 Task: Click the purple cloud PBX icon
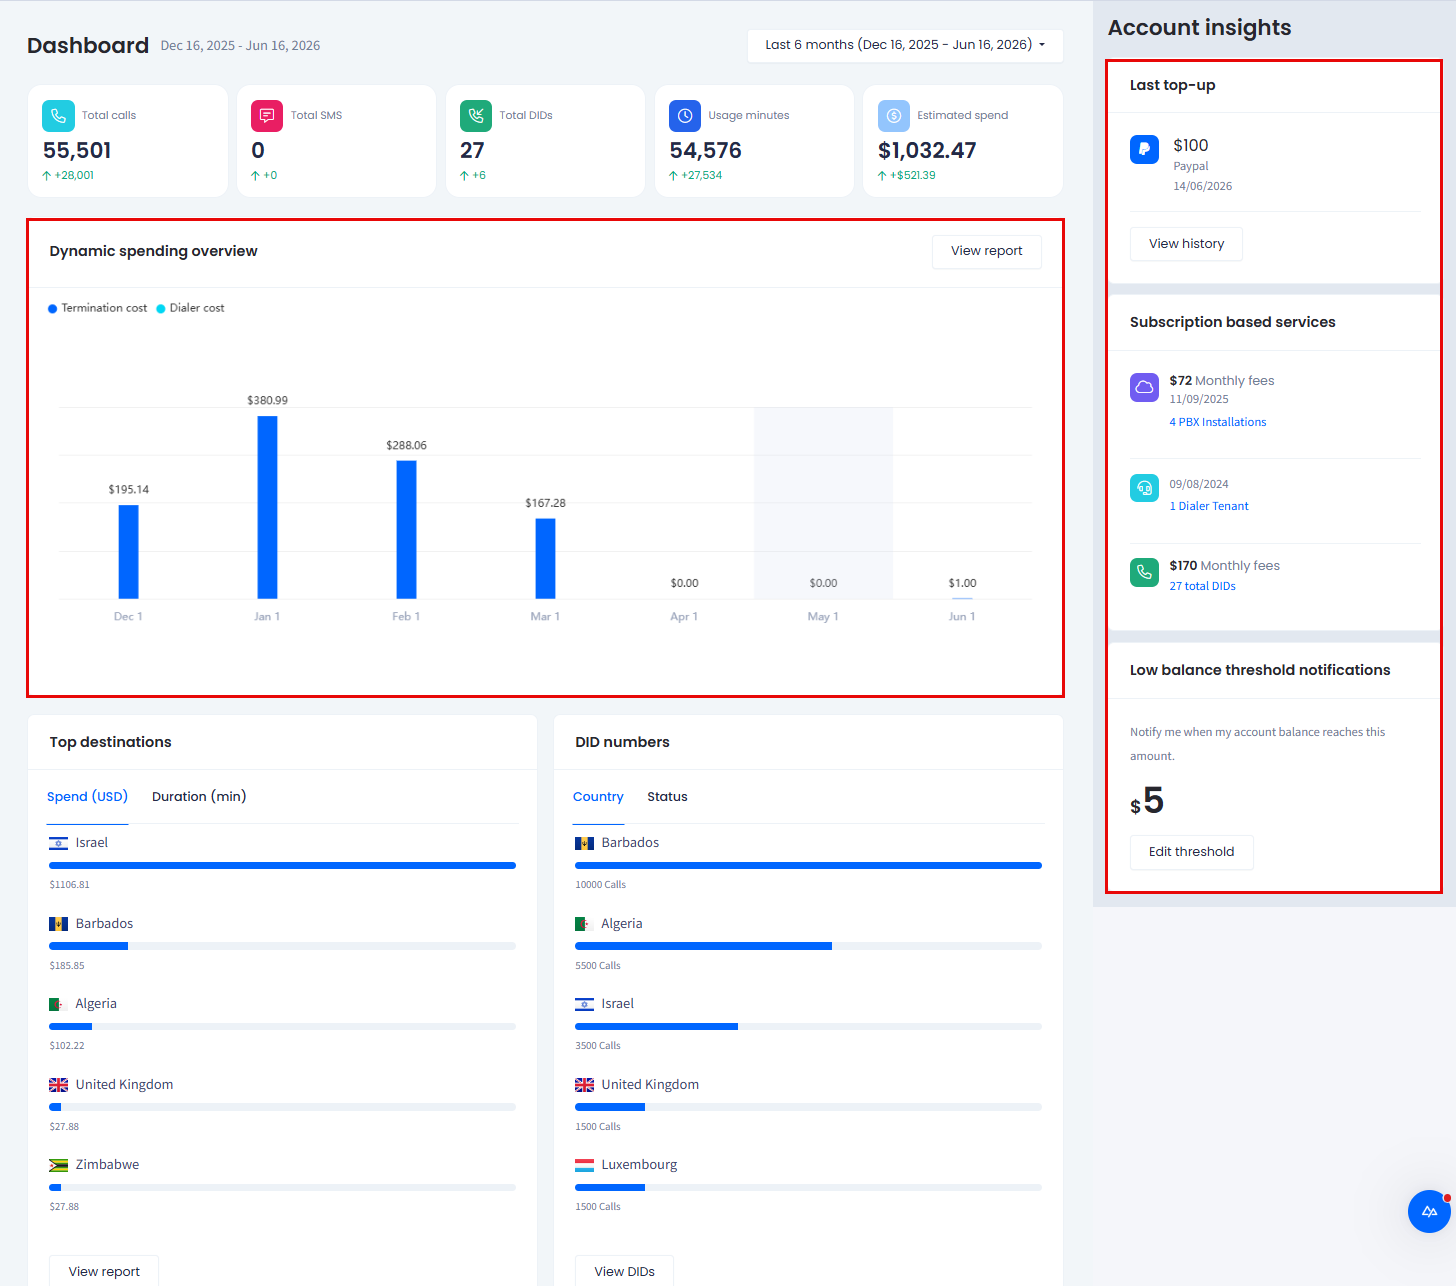(1144, 387)
